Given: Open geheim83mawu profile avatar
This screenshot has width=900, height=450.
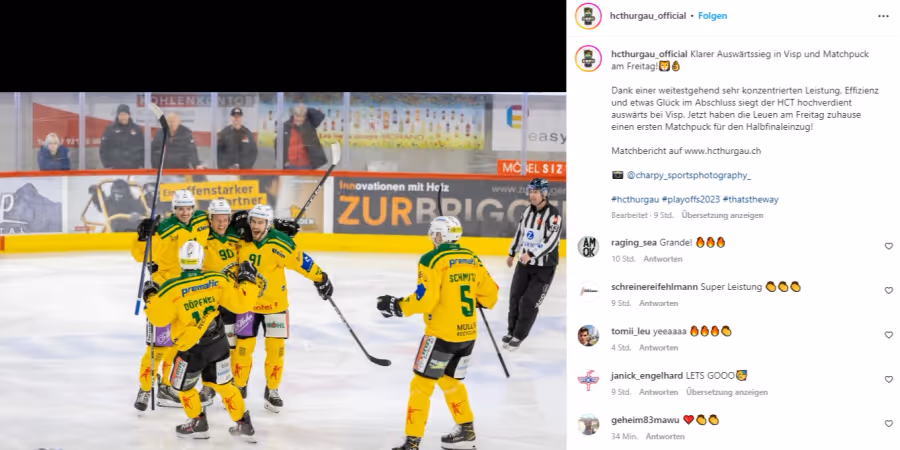Looking at the screenshot, I should [588, 424].
